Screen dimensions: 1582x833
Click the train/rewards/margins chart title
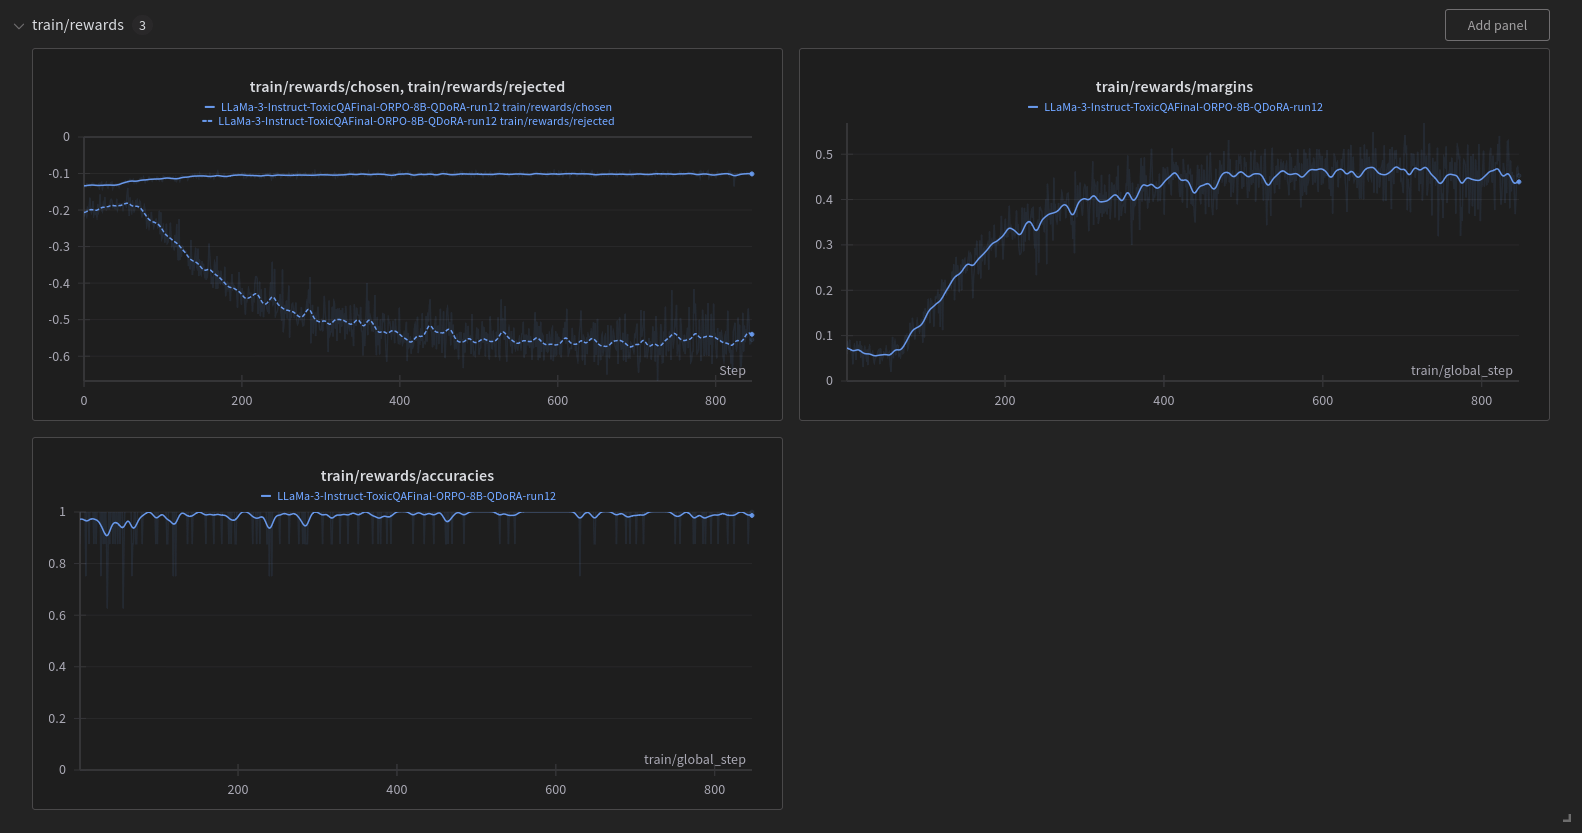tap(1174, 87)
